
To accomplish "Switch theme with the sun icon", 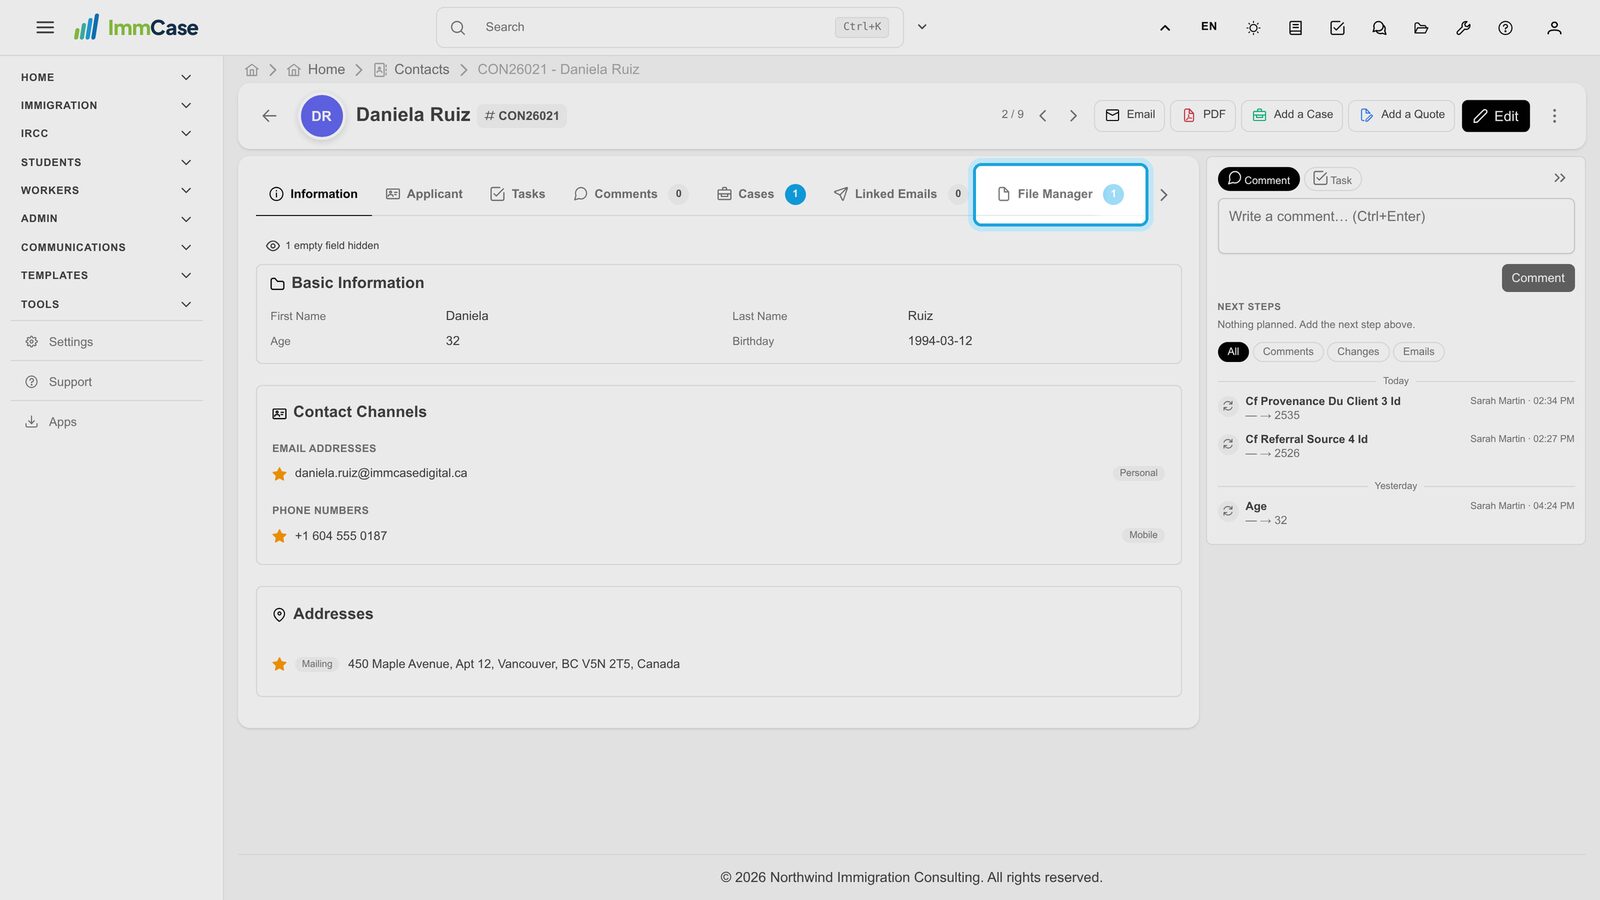I will pos(1253,28).
